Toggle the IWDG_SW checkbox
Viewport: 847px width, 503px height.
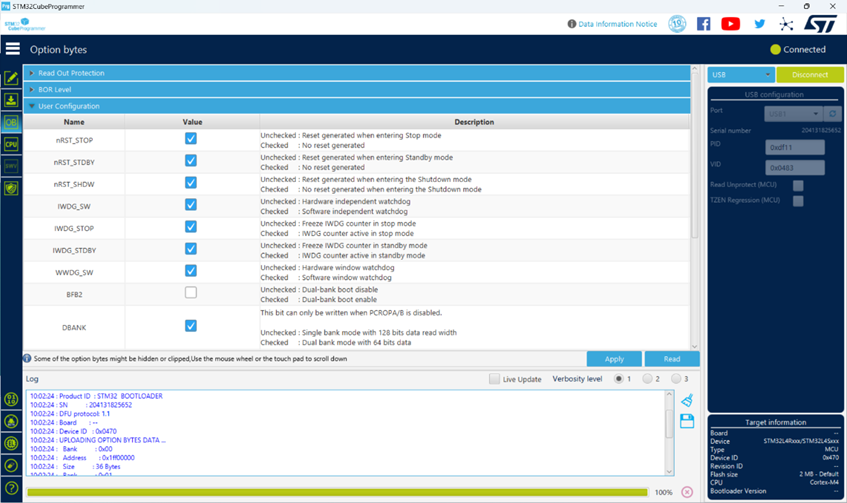191,205
